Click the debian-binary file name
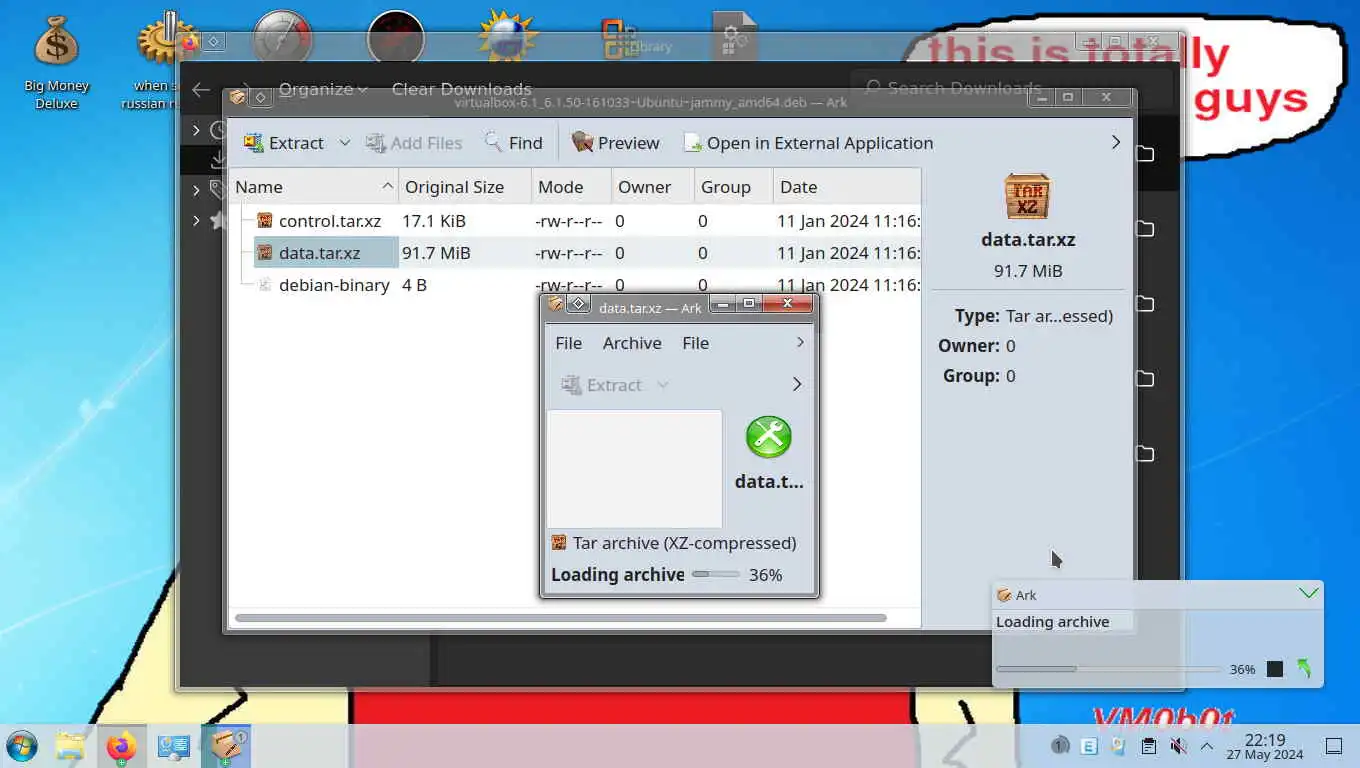Screen dimensions: 1360x768 tap(334, 285)
